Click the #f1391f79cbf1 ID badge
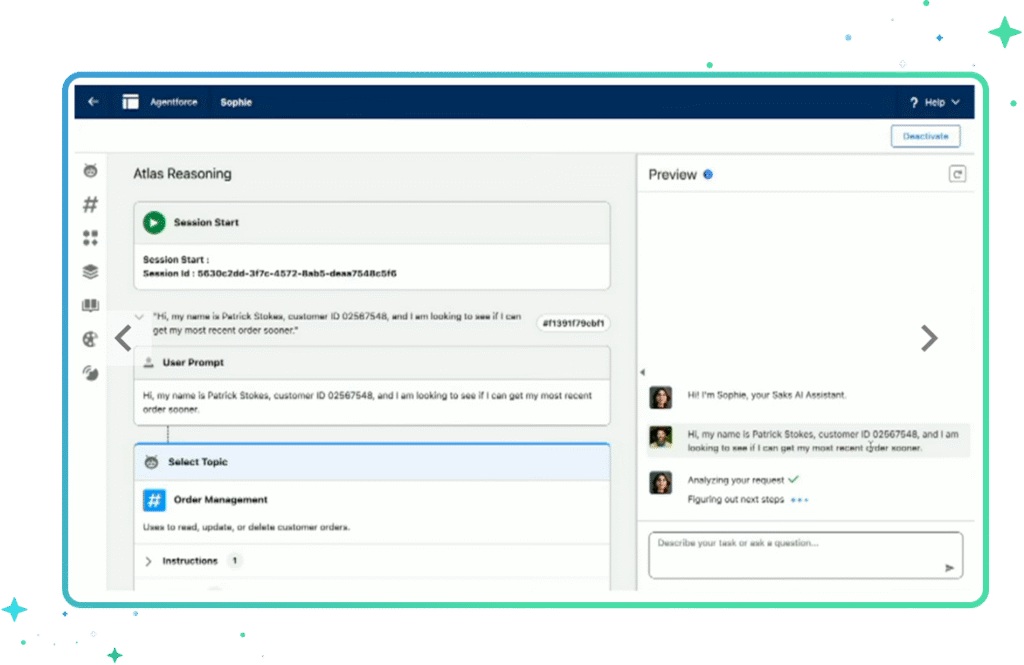Image resolution: width=1024 pixels, height=665 pixels. (573, 323)
